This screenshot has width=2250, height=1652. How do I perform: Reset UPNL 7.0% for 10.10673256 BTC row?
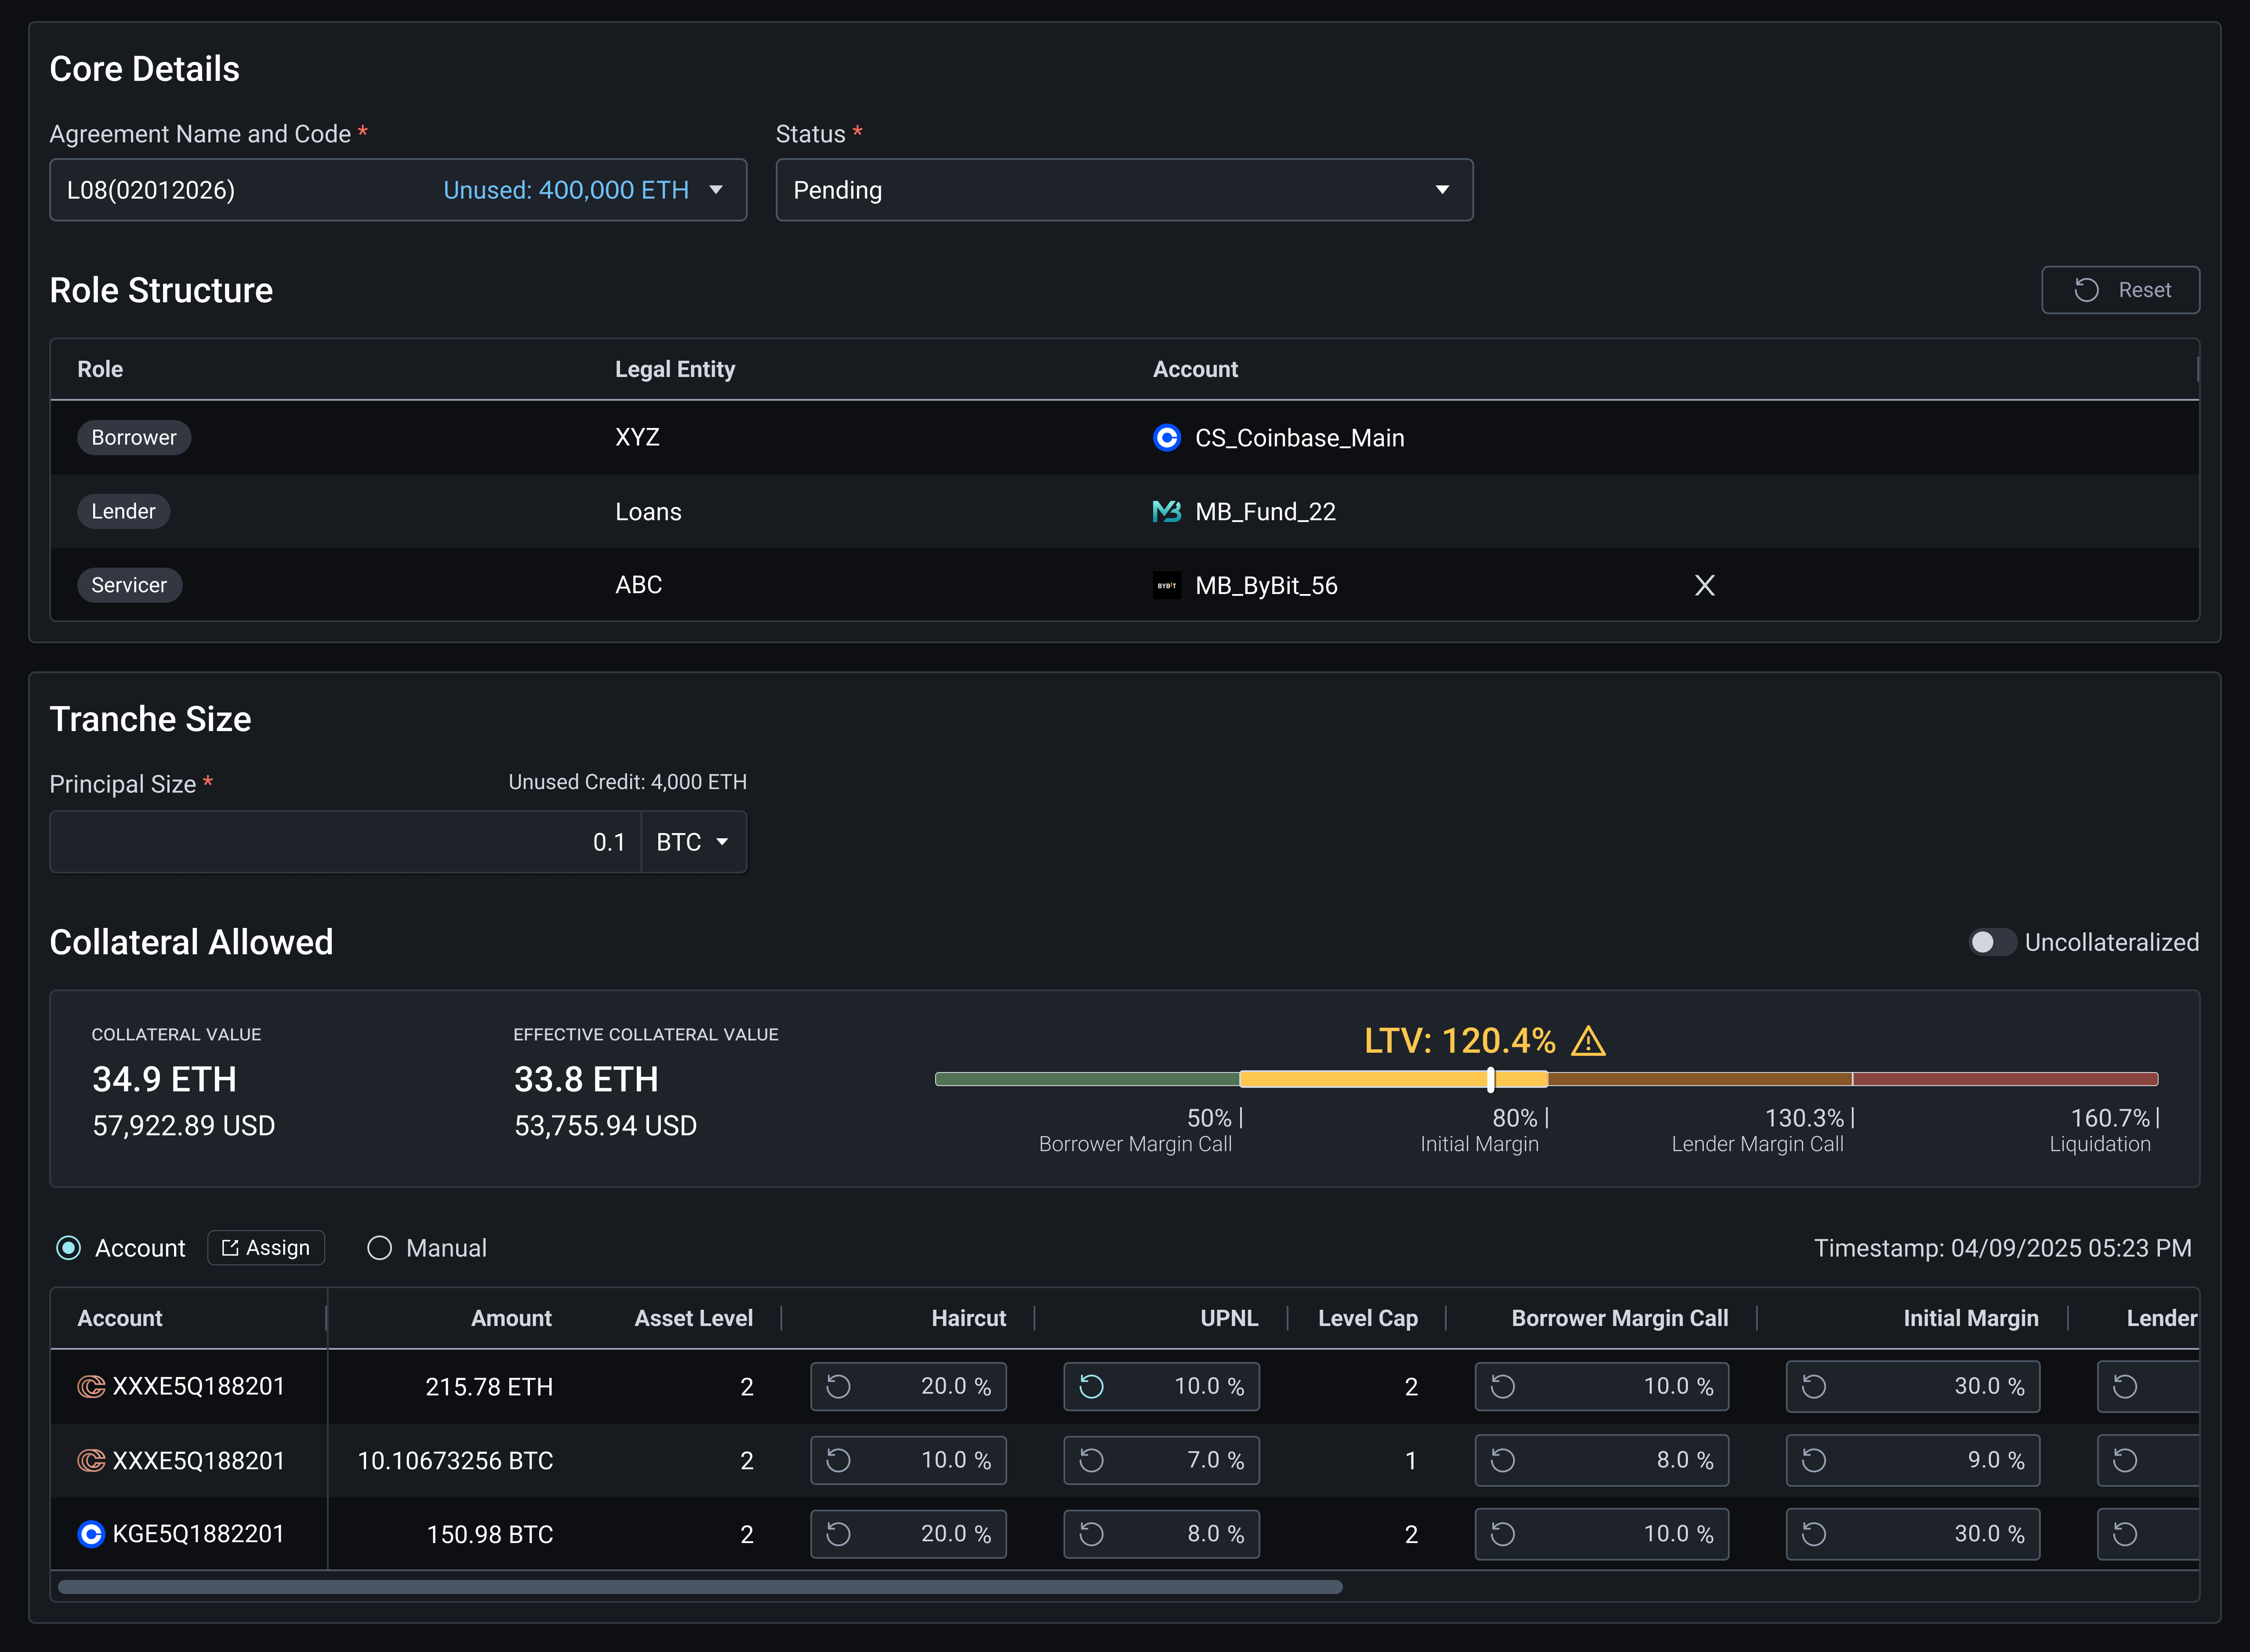(x=1092, y=1460)
